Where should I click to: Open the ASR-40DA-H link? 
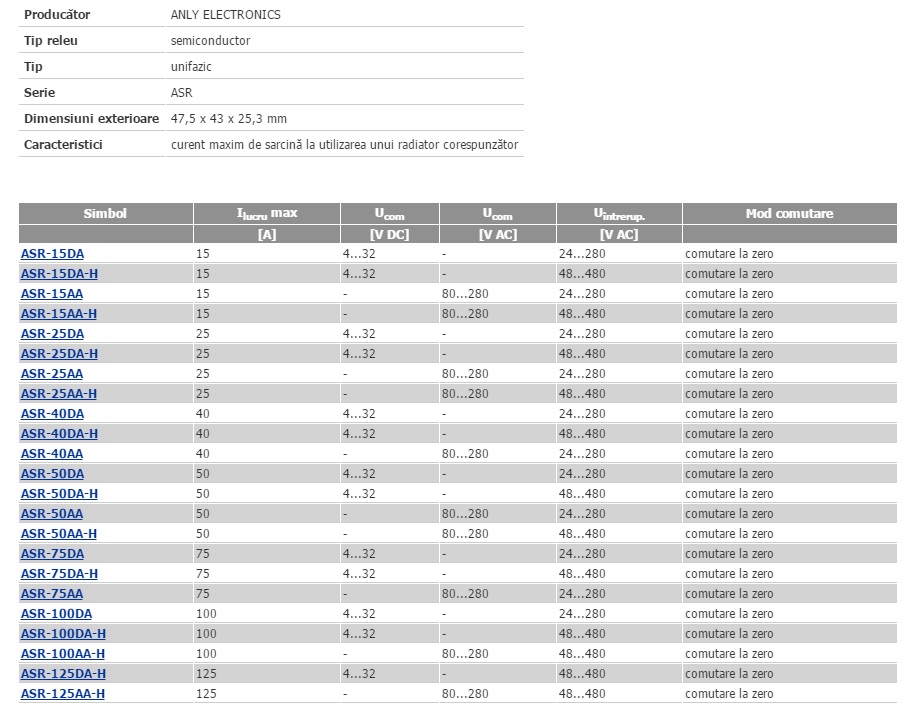click(59, 434)
